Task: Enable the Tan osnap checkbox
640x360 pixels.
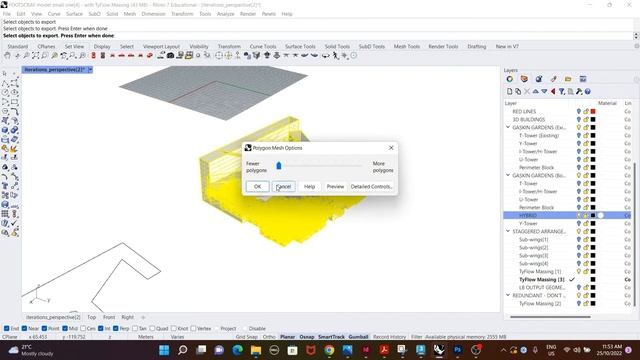Action: (135, 328)
